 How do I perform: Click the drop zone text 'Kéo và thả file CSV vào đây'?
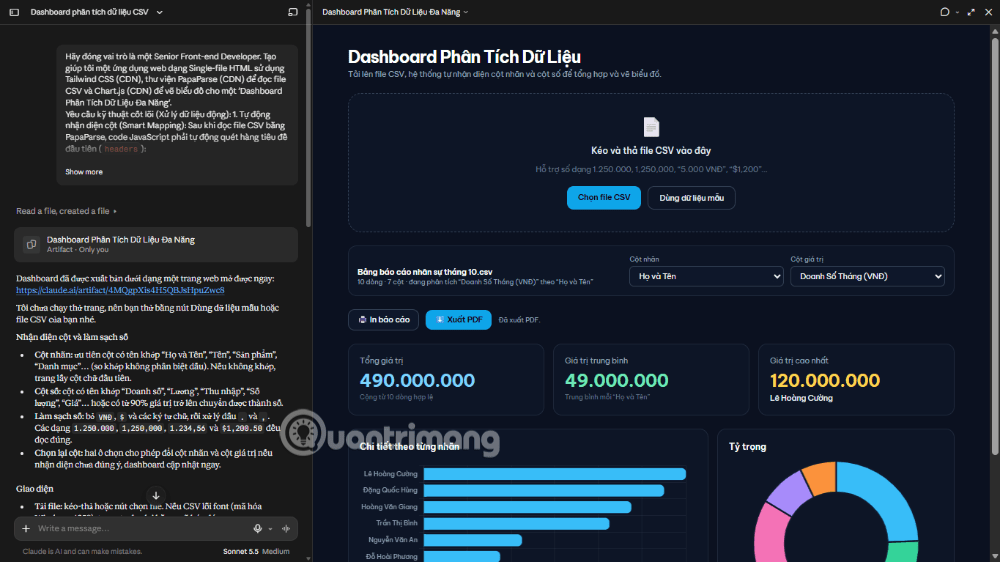tap(651, 151)
